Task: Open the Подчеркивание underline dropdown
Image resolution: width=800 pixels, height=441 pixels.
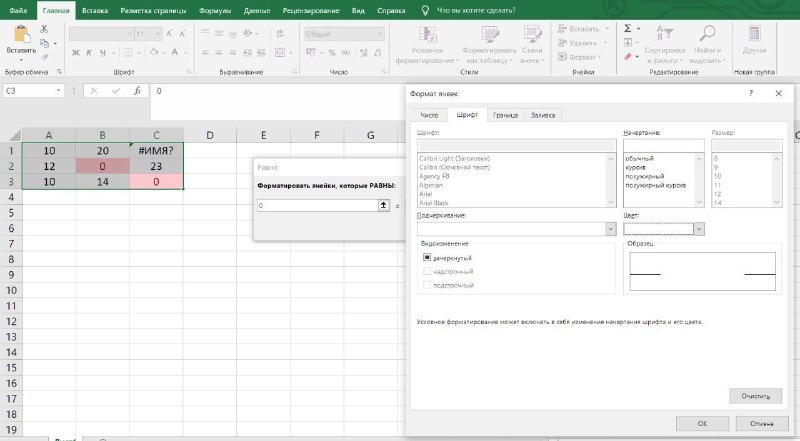Action: [610, 229]
